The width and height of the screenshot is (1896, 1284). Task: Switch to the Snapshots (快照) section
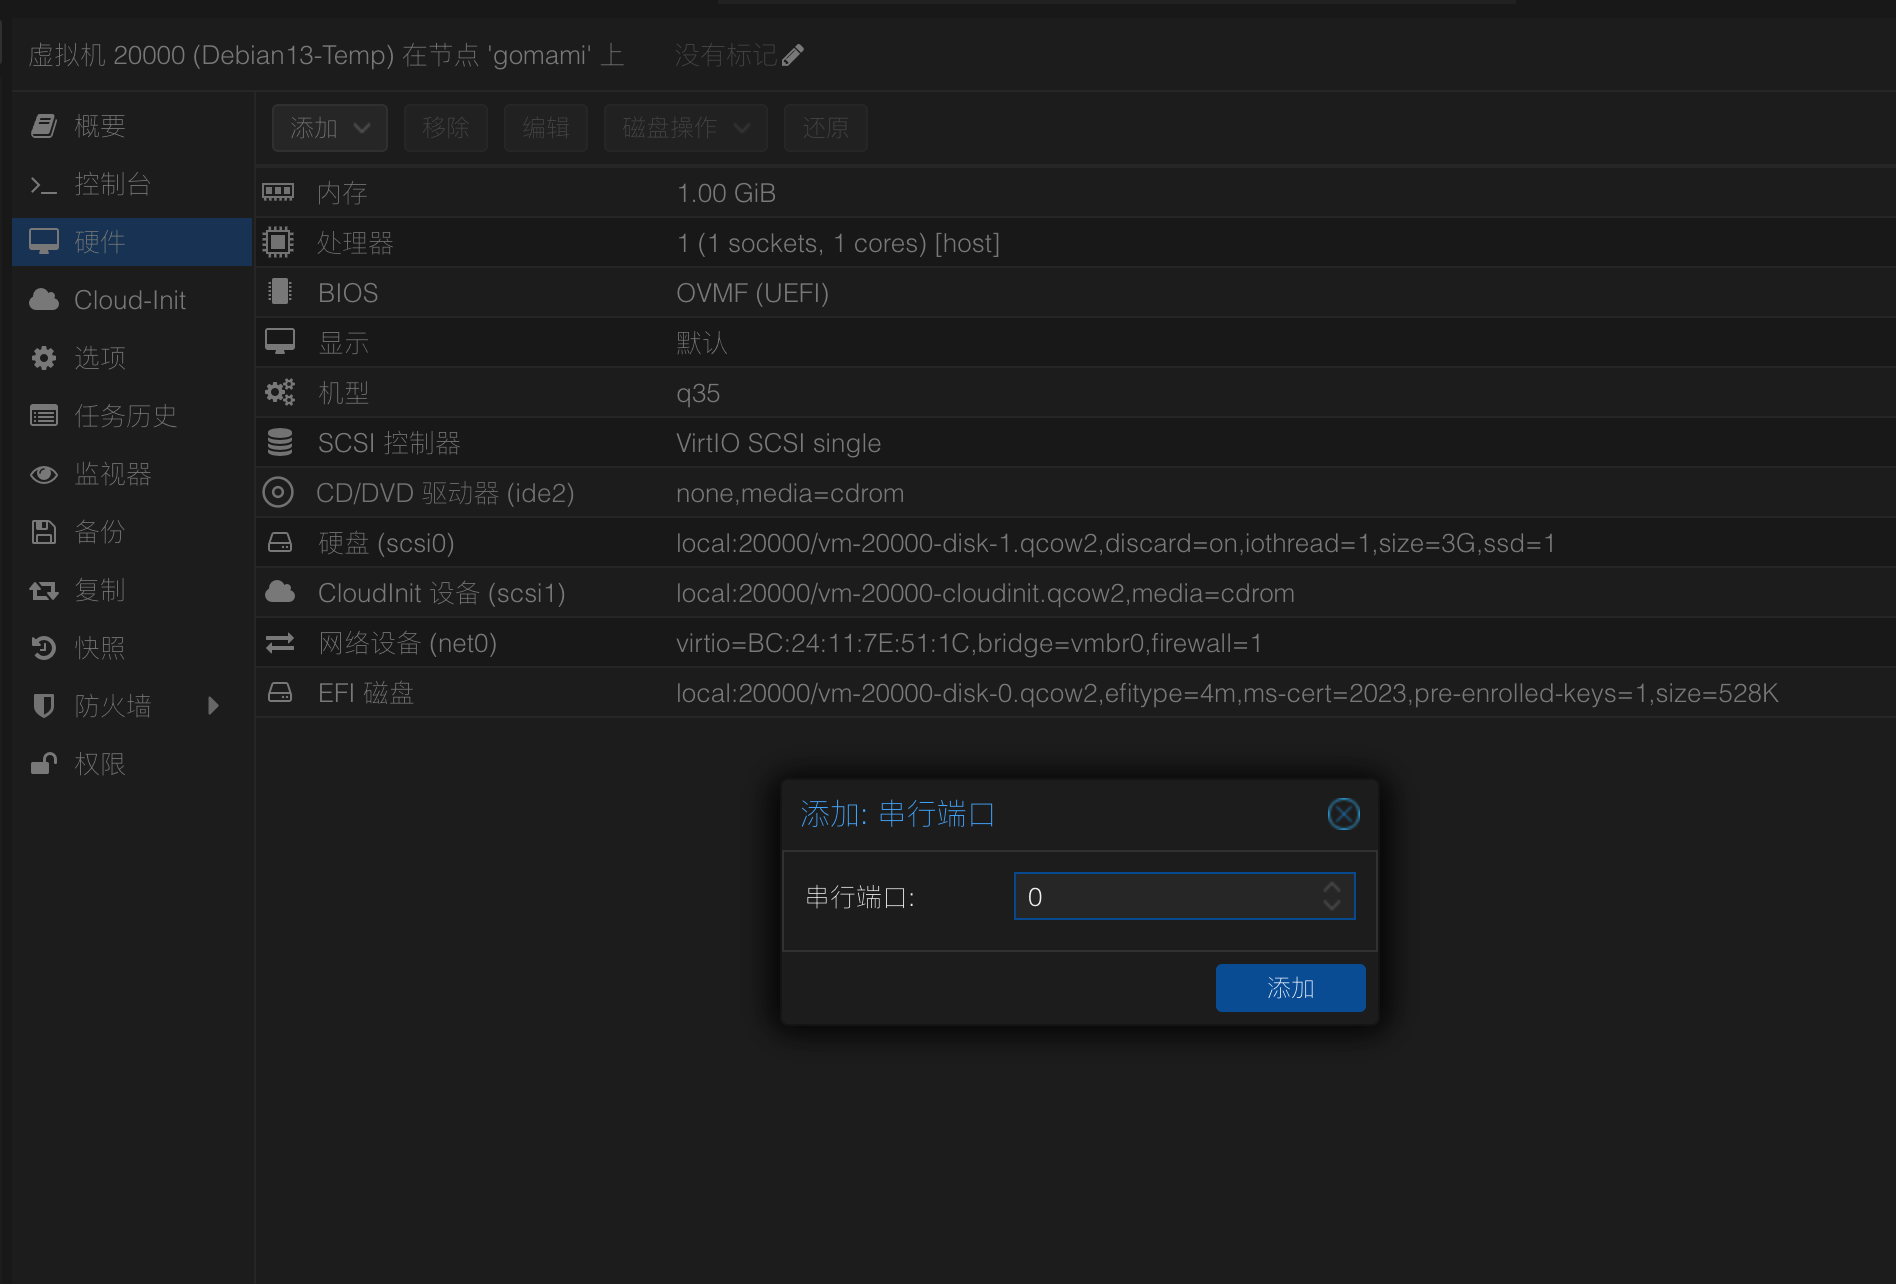pos(100,648)
